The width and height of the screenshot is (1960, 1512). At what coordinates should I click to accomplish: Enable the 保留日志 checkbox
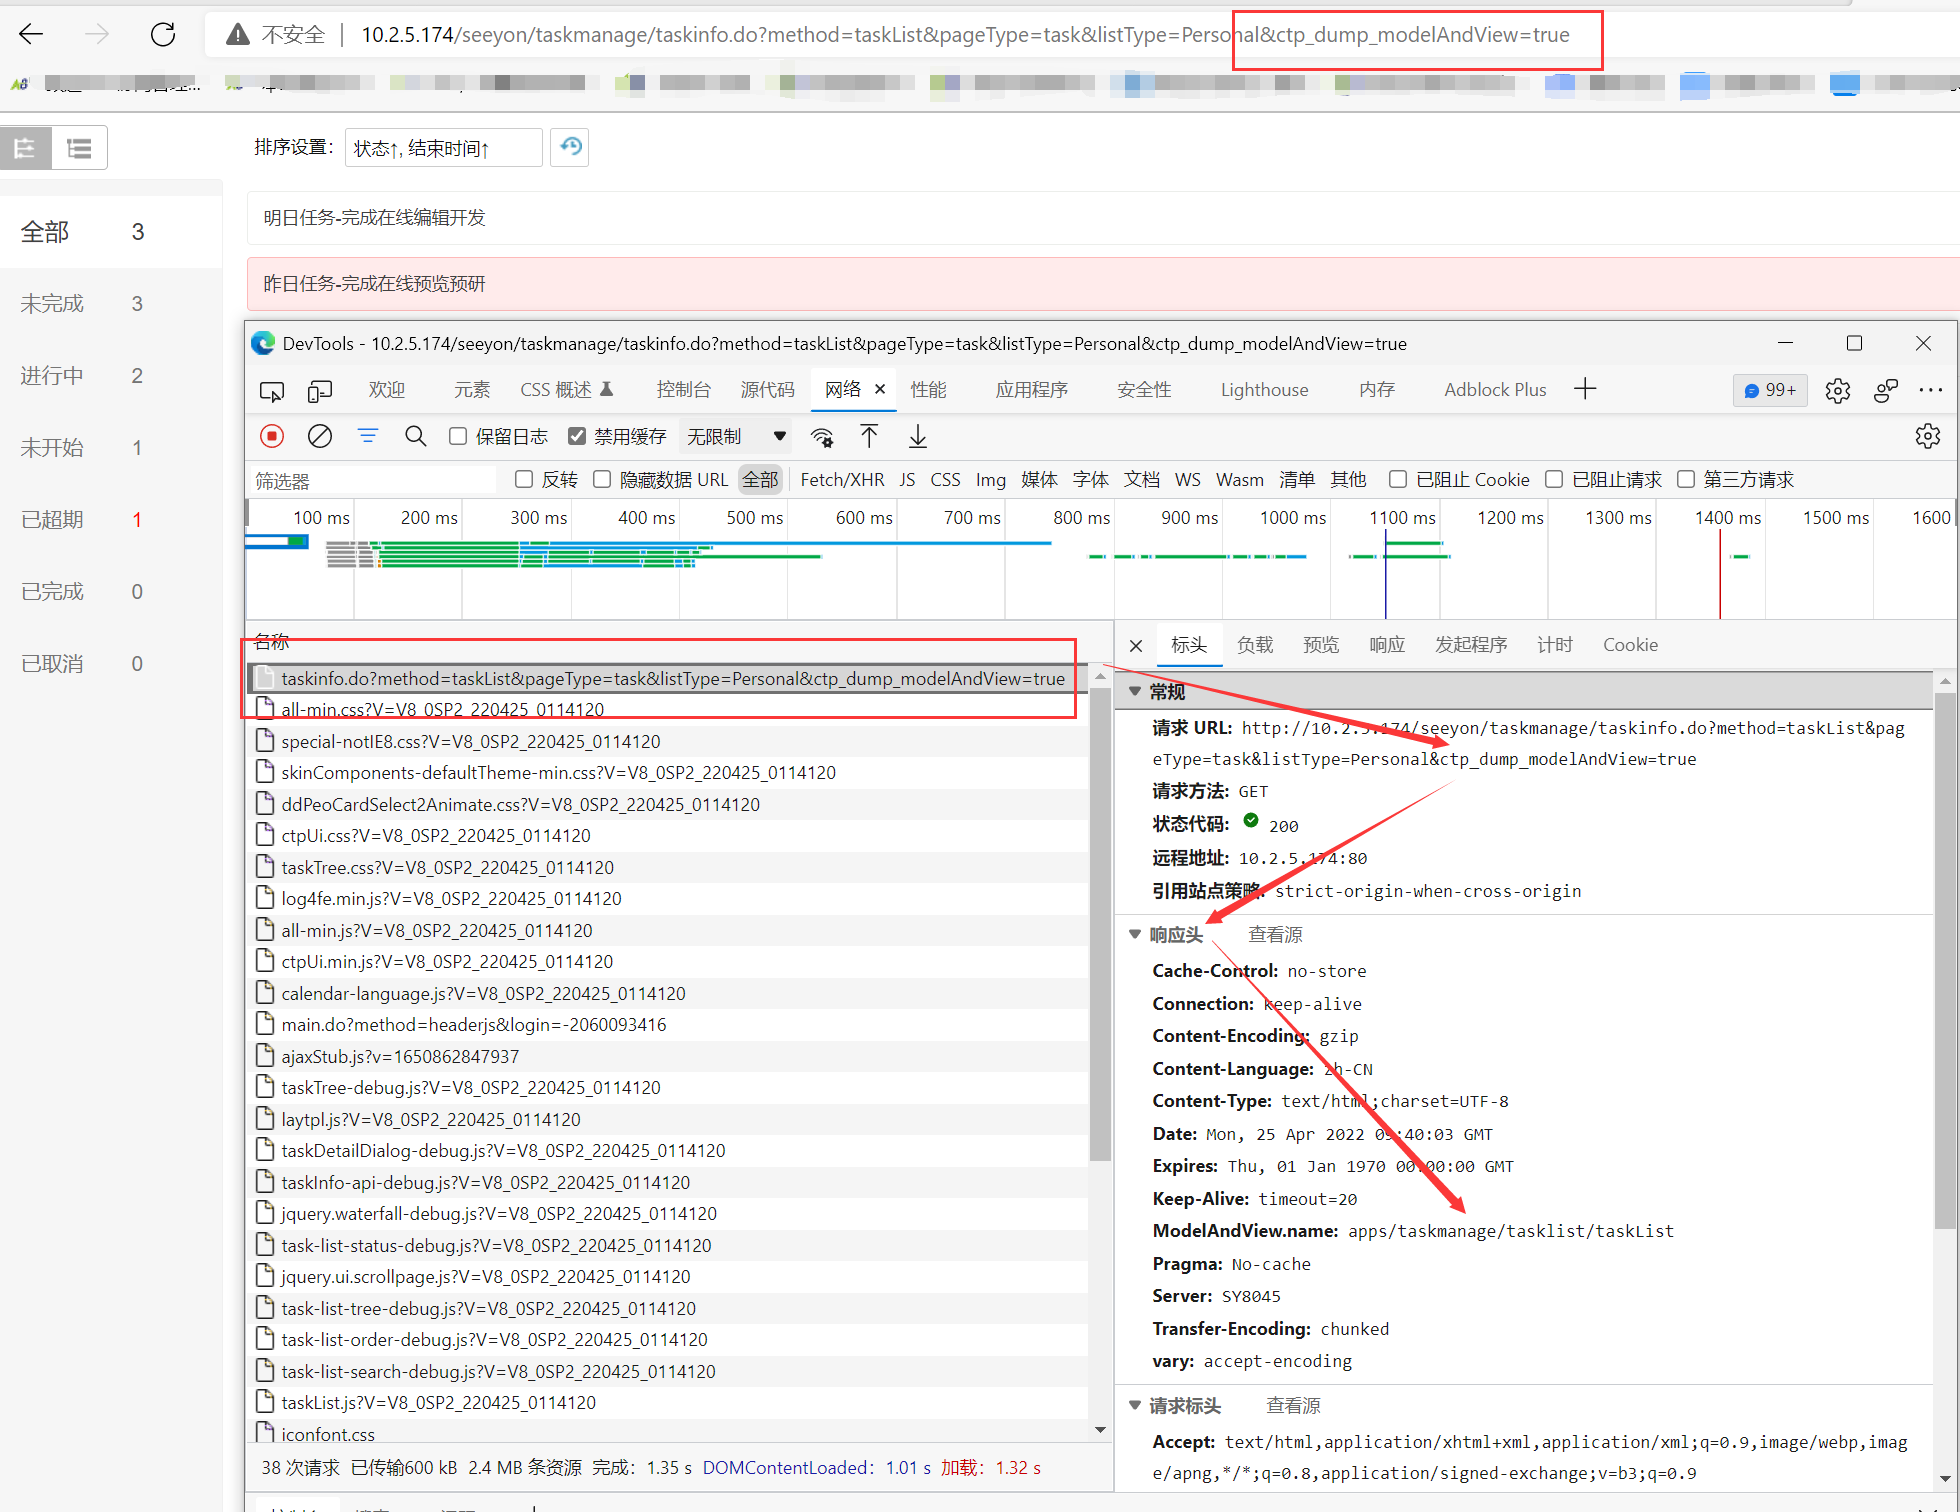coord(459,436)
